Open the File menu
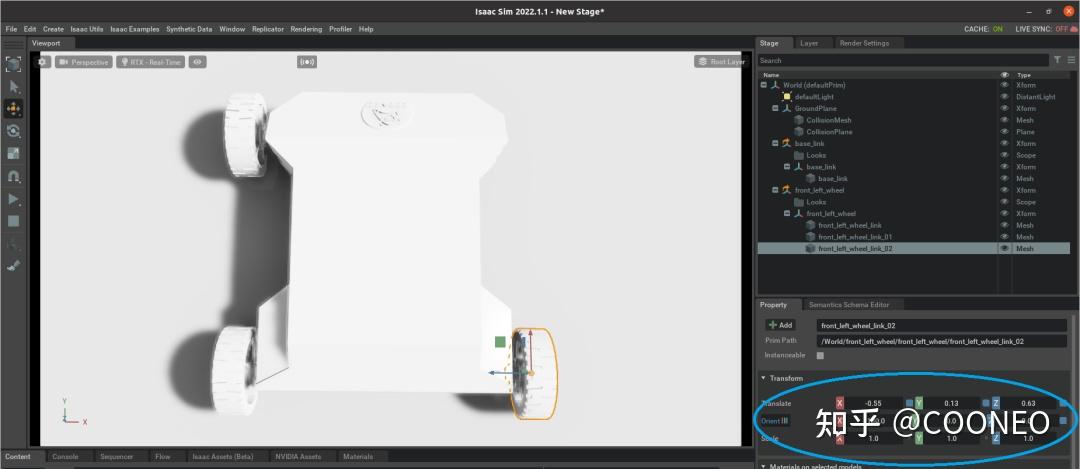The height and width of the screenshot is (469, 1080). [11, 29]
